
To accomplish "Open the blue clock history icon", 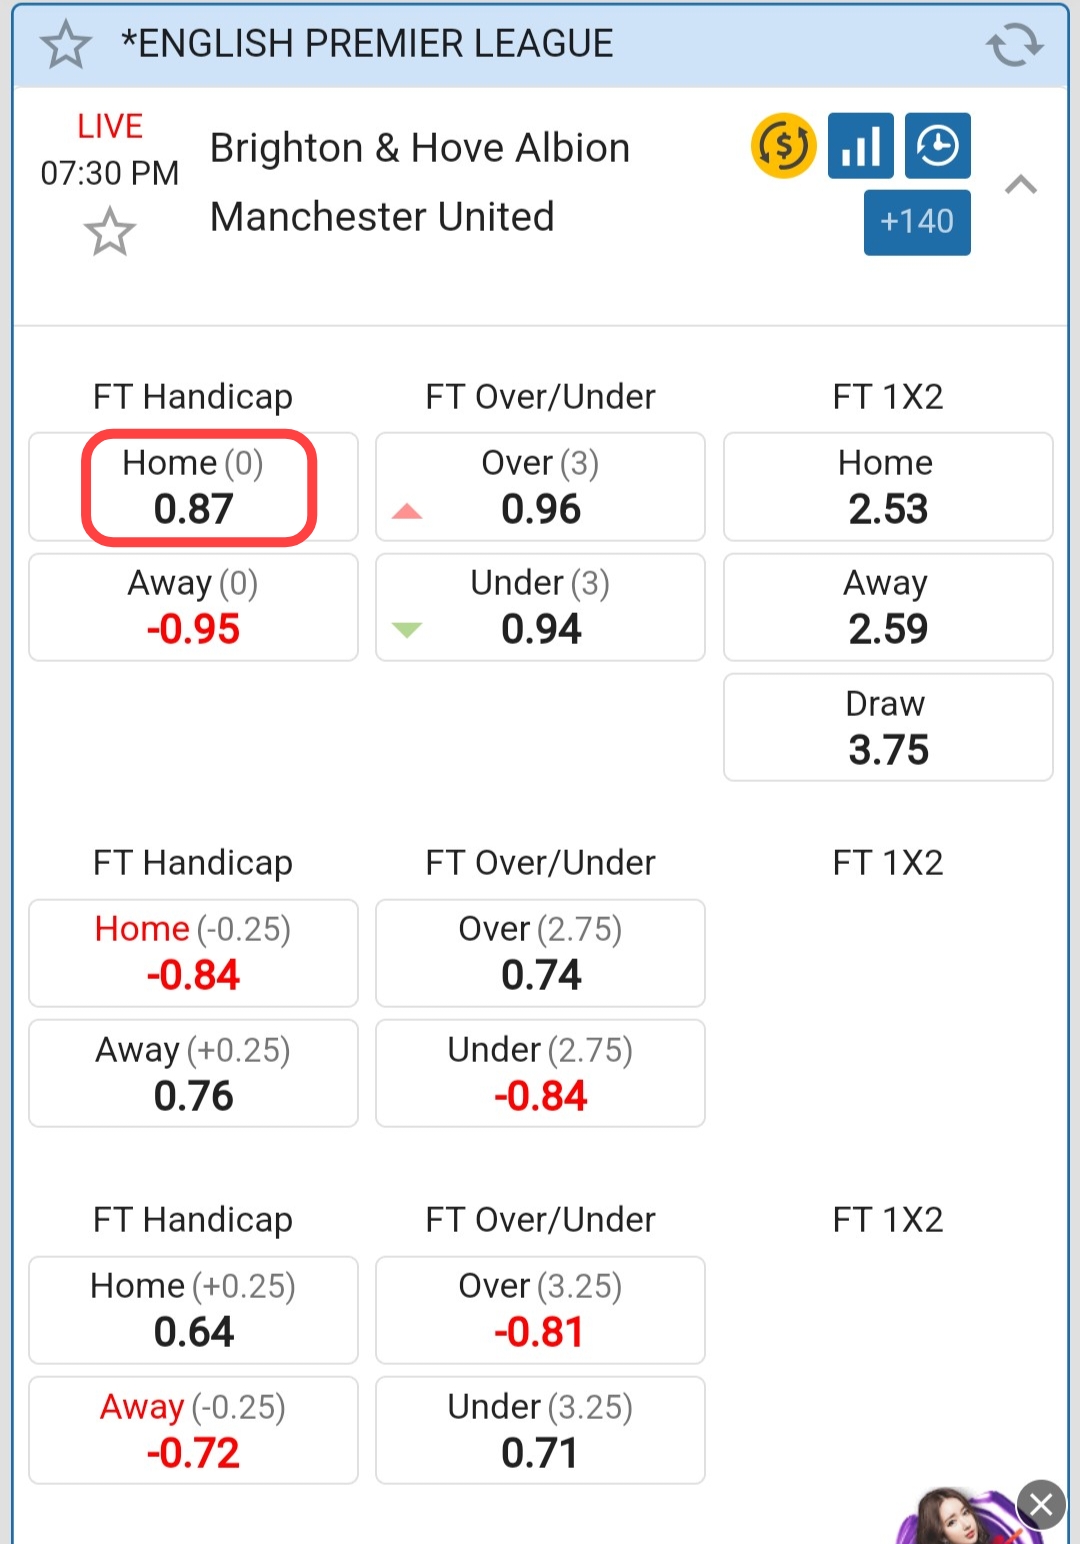I will click(x=937, y=146).
